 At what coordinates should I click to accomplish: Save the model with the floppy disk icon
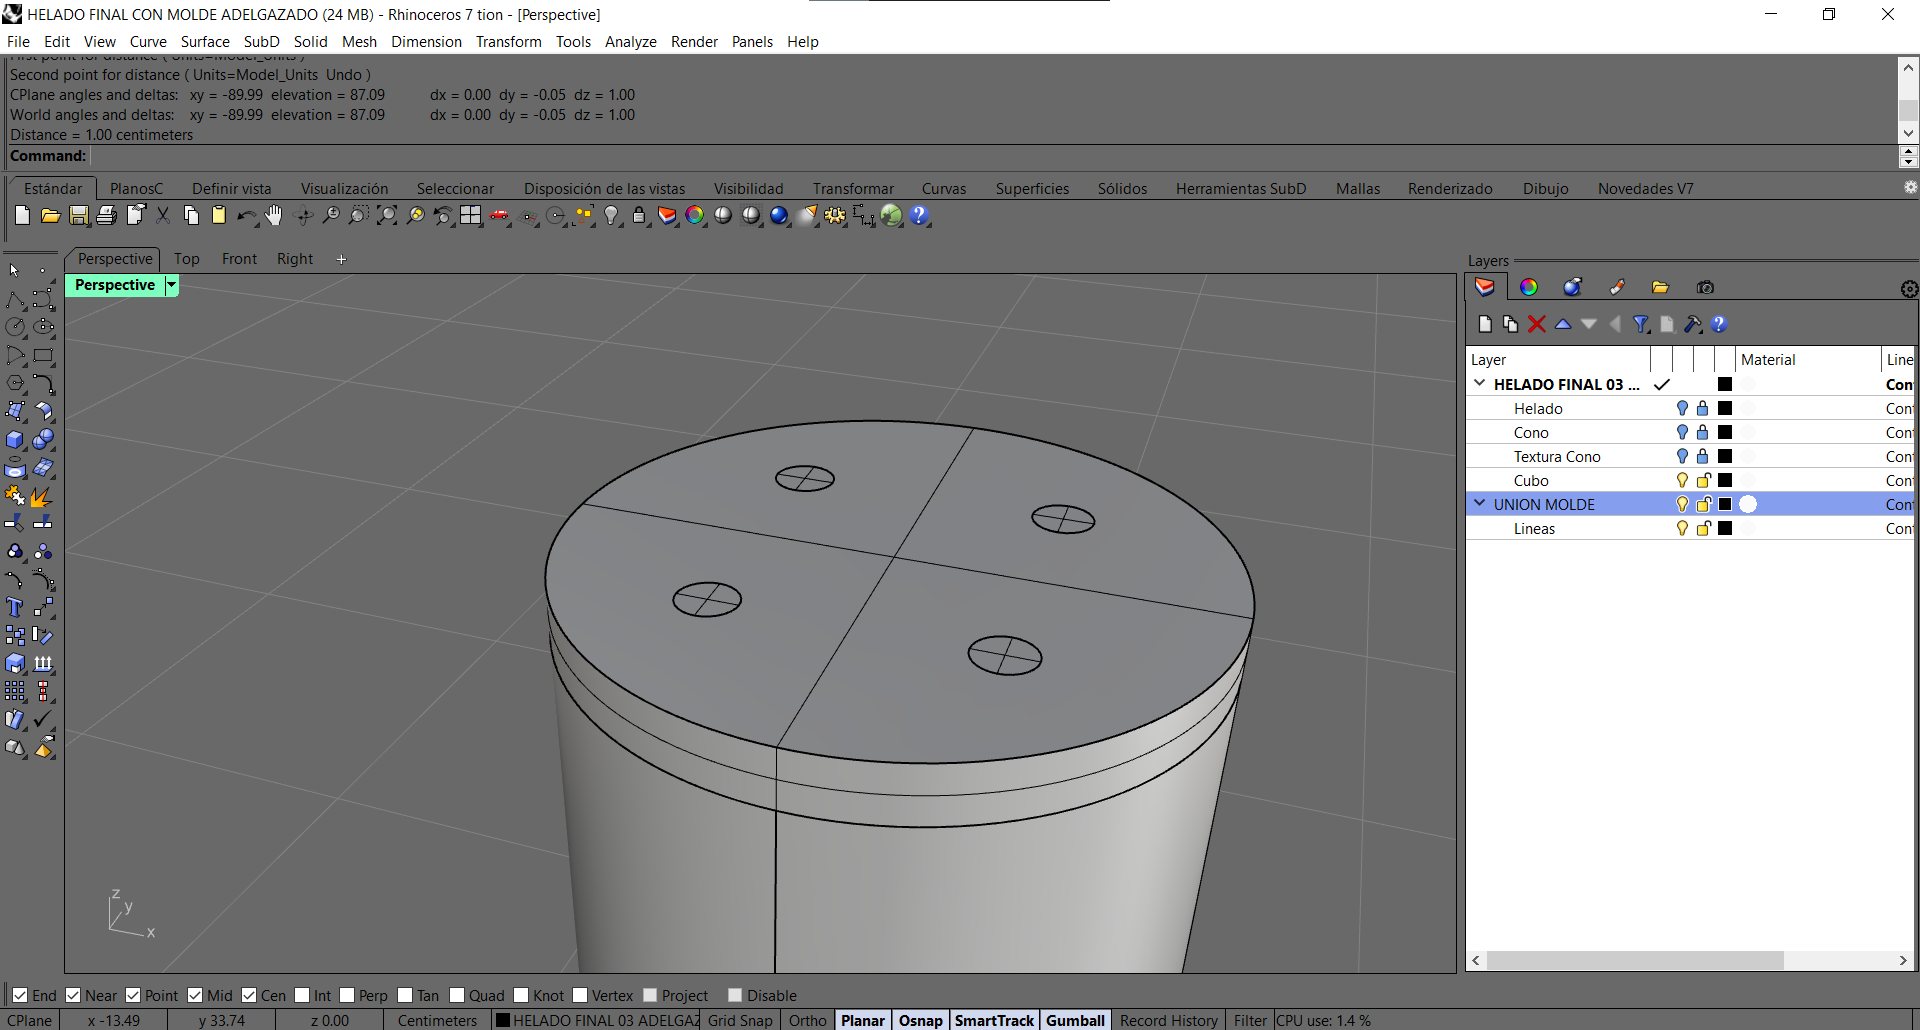(x=78, y=215)
